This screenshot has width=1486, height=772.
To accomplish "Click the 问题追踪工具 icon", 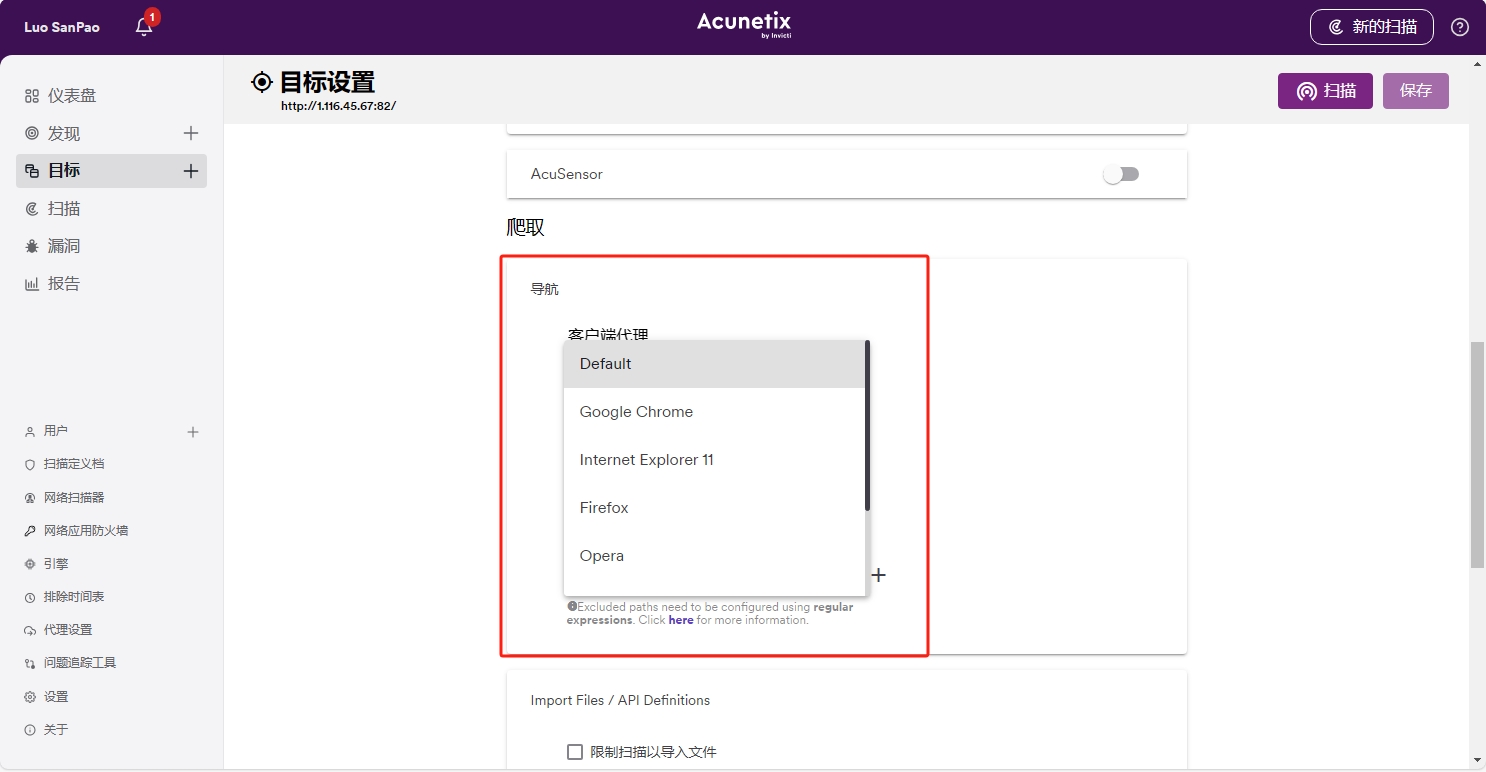I will click(30, 663).
